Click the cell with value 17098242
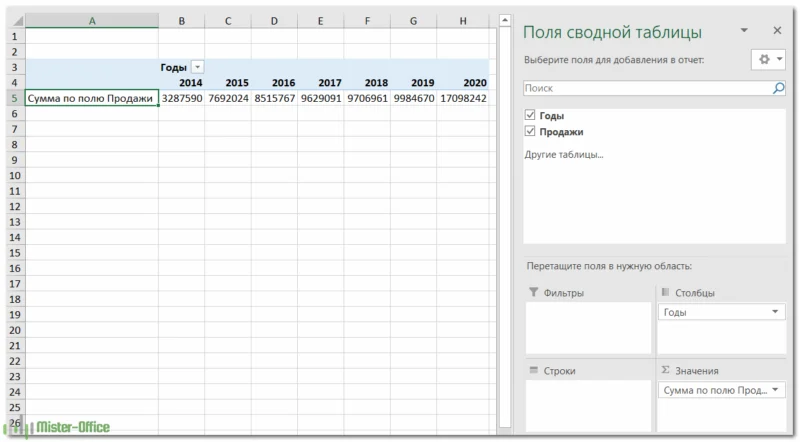 pyautogui.click(x=463, y=98)
